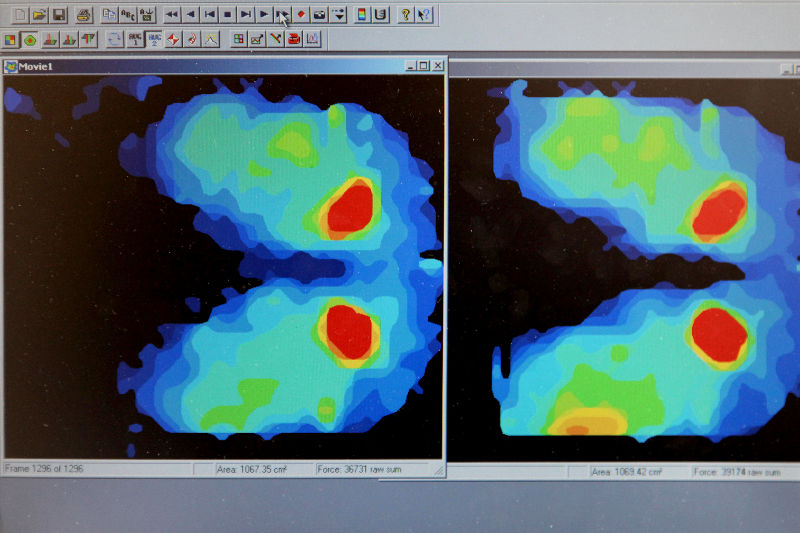800x533 pixels.
Task: Select the calibration container icon
Action: click(x=381, y=15)
